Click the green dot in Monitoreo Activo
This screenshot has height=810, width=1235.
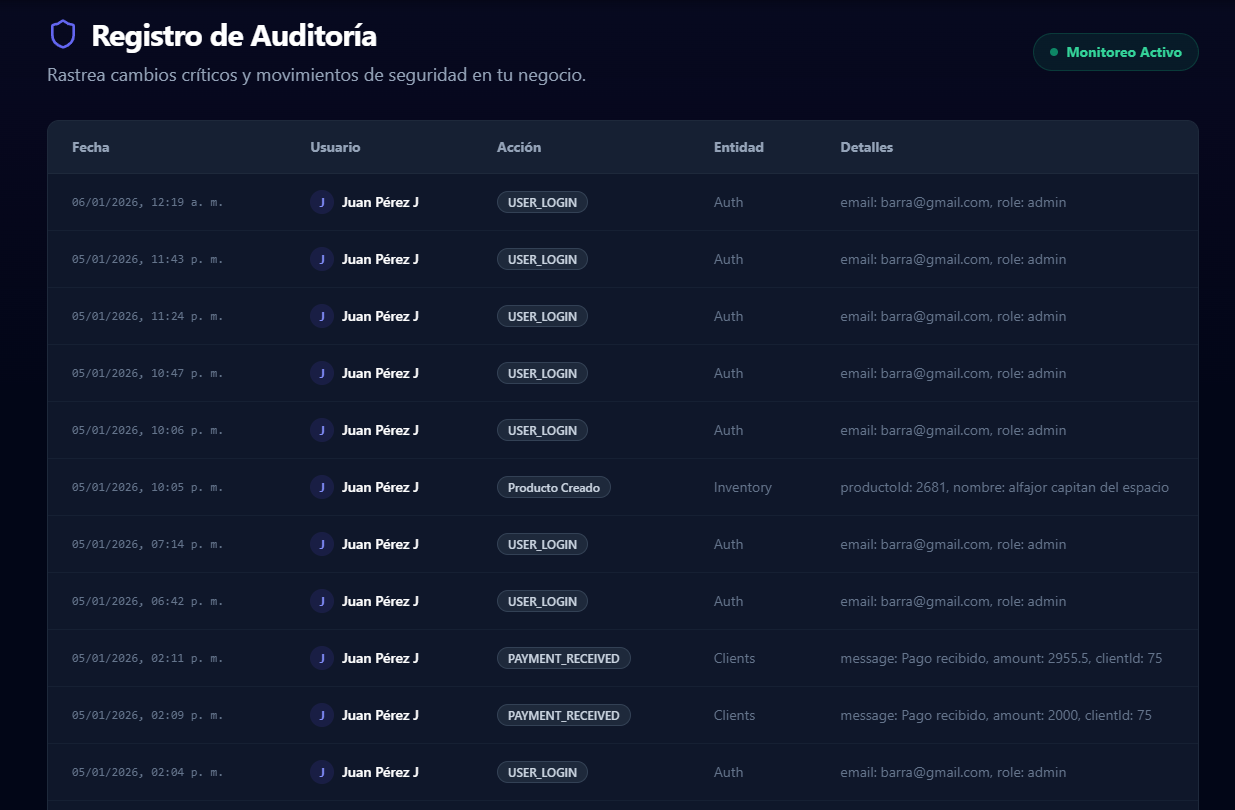pyautogui.click(x=1053, y=52)
